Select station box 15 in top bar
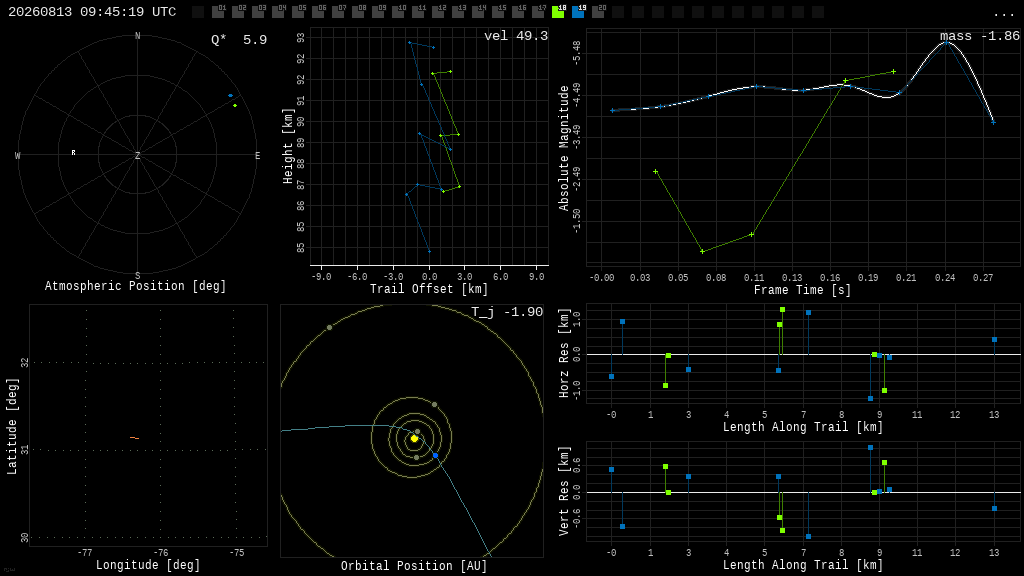 tap(498, 12)
